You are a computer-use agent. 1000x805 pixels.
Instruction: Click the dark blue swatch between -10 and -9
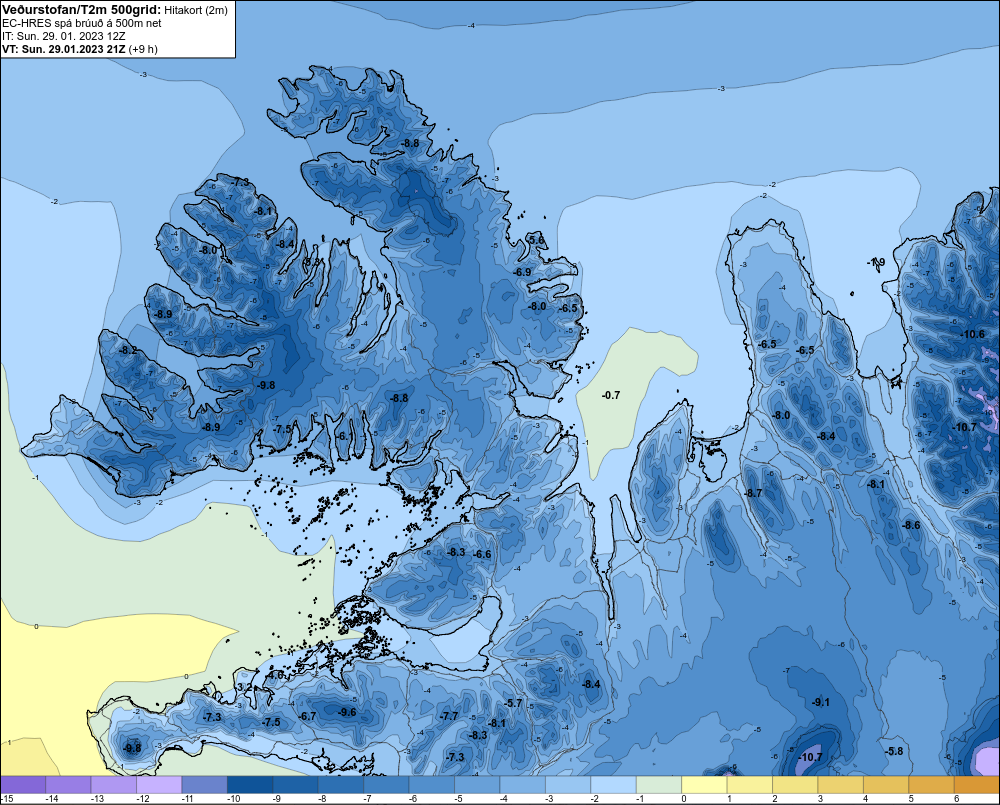[x=250, y=785]
